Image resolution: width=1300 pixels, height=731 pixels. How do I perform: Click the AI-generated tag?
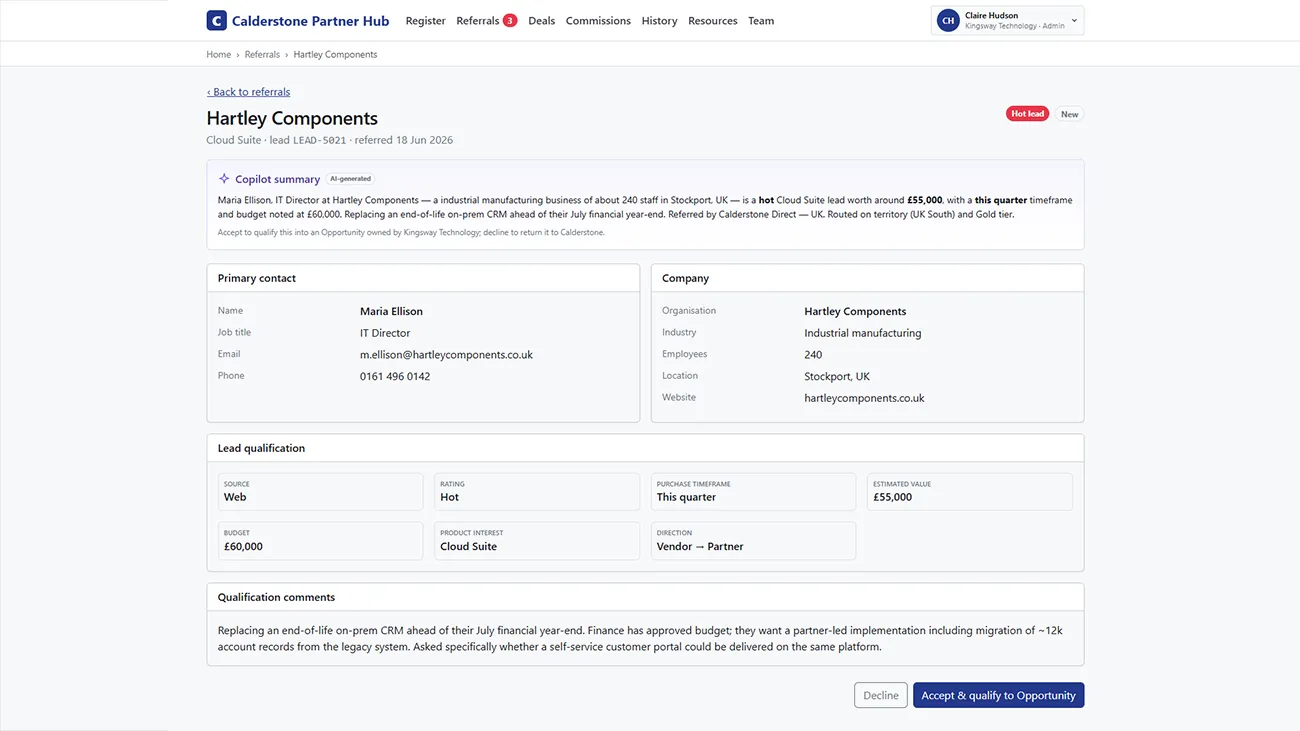point(350,179)
